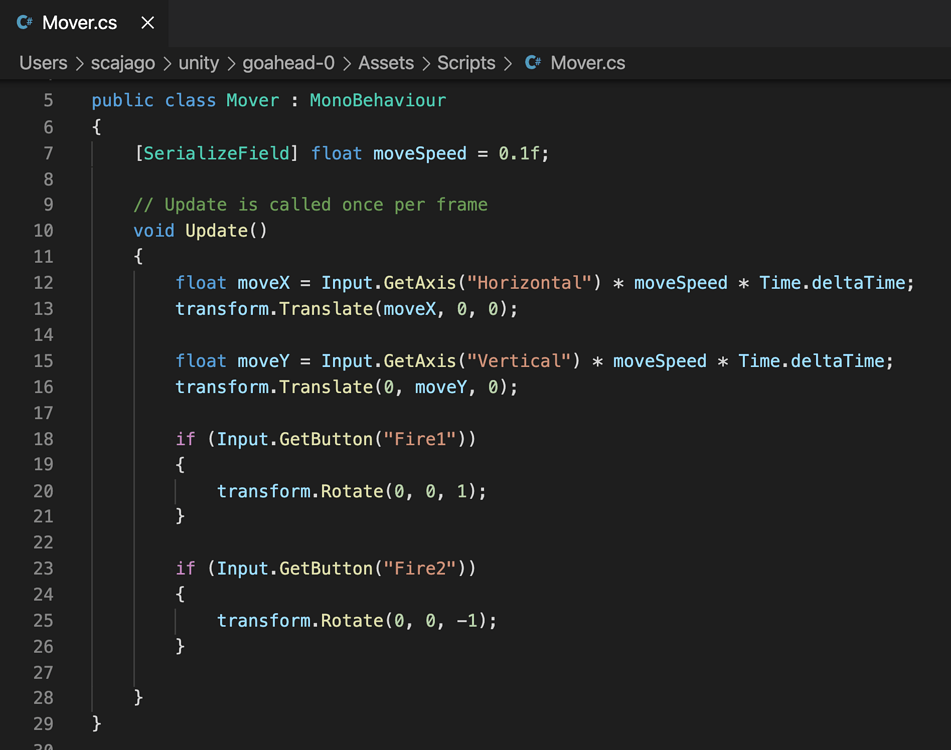Open the Scripts breadcrumb dropdown
This screenshot has width=951, height=750.
[x=466, y=62]
